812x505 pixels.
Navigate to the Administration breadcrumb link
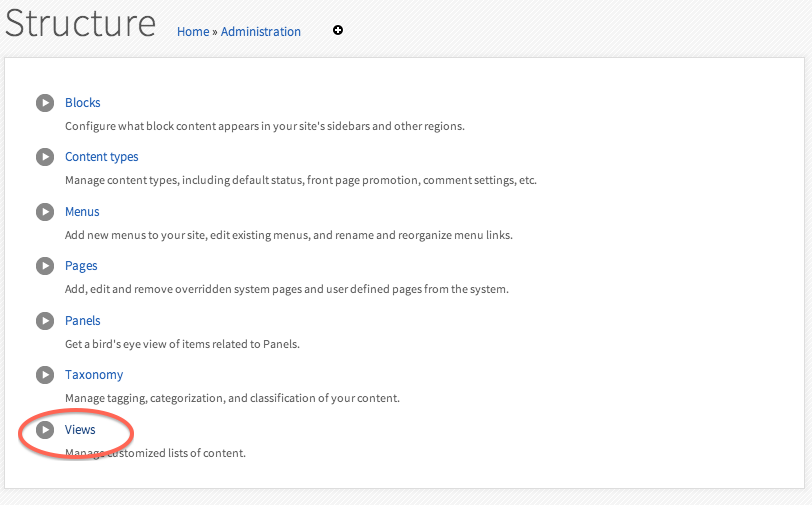pyautogui.click(x=261, y=32)
